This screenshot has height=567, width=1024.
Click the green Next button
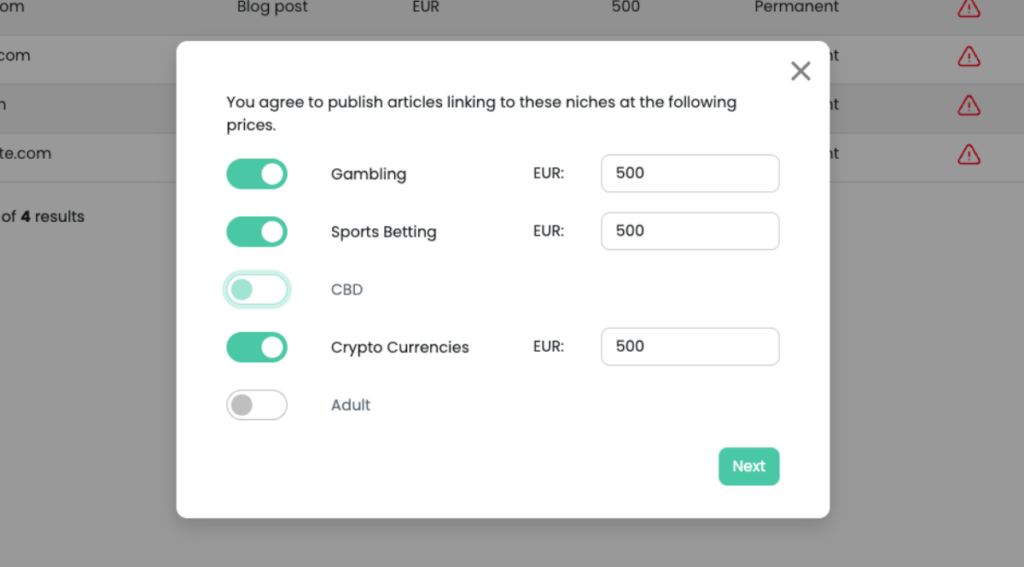click(748, 466)
